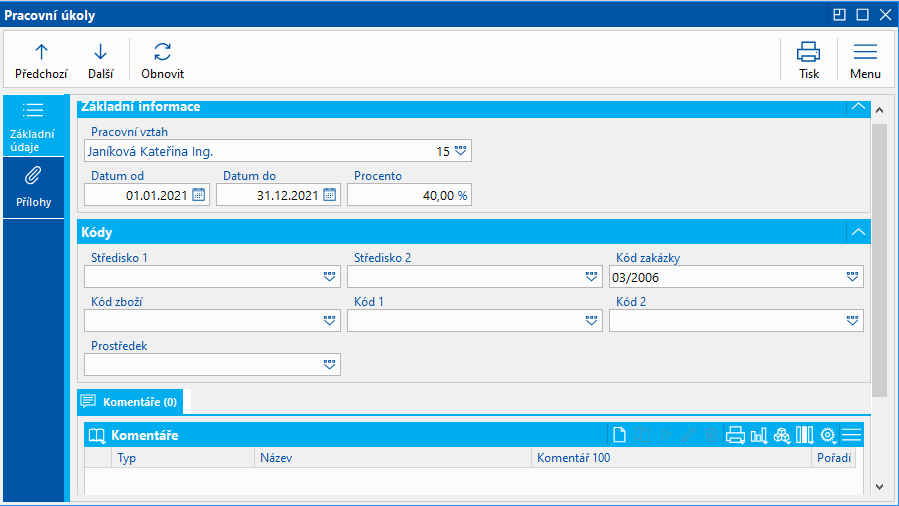Click the form's vertical scrollbar up arrow
899x506 pixels.
pyautogui.click(x=880, y=110)
